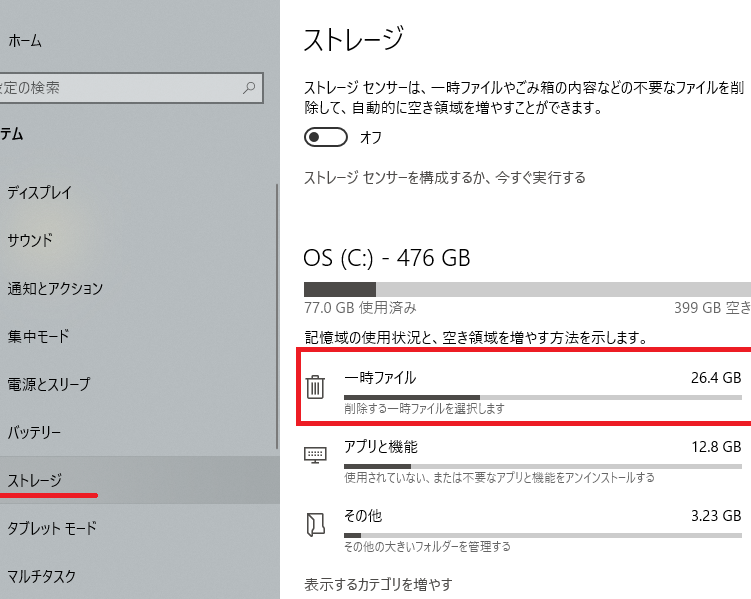
Task: Open タブレット モード settings
Action: click(x=52, y=528)
